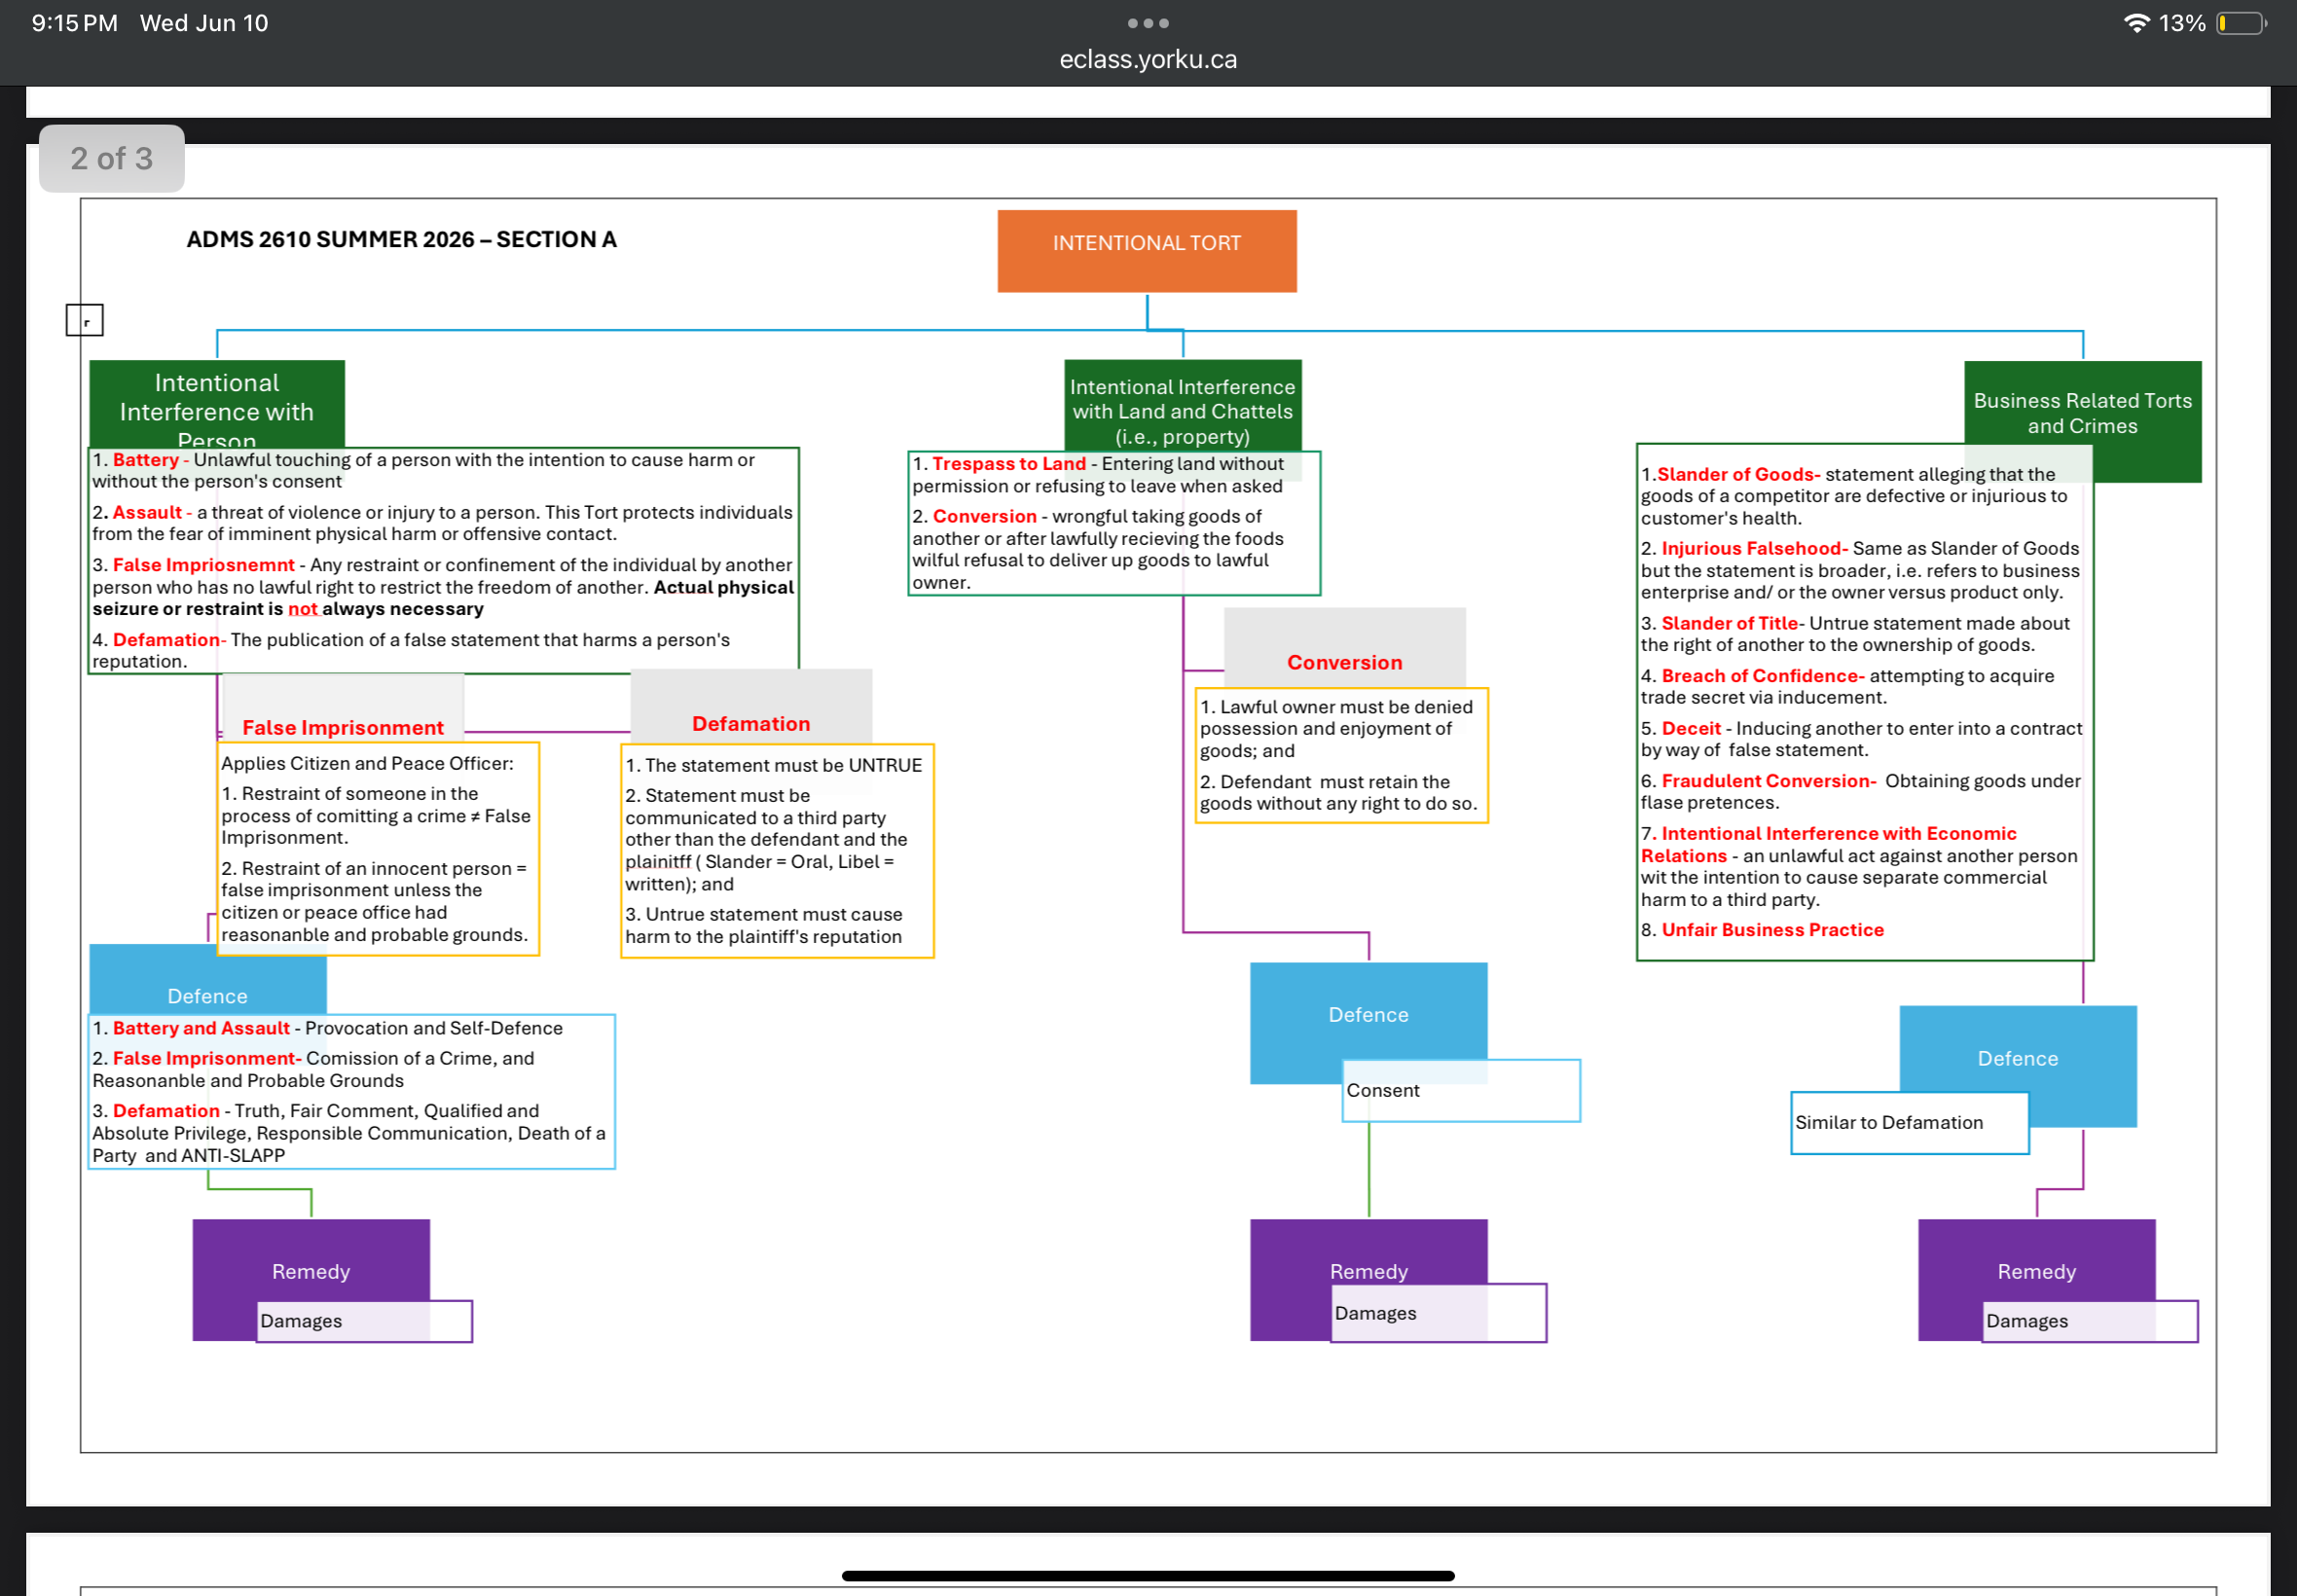This screenshot has height=1596, width=2297.
Task: Tap the battery indicator icon
Action: pyautogui.click(x=2241, y=23)
